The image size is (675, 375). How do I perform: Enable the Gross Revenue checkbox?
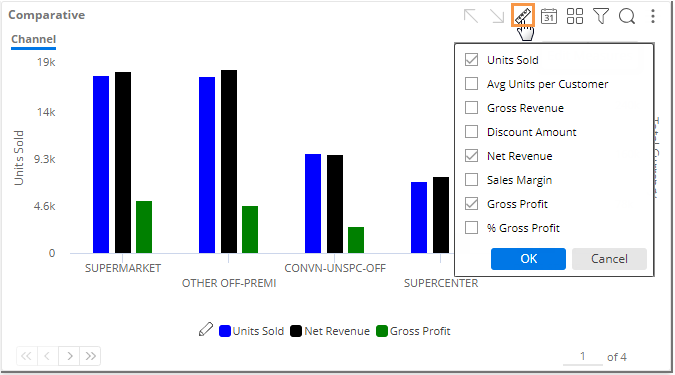(471, 108)
